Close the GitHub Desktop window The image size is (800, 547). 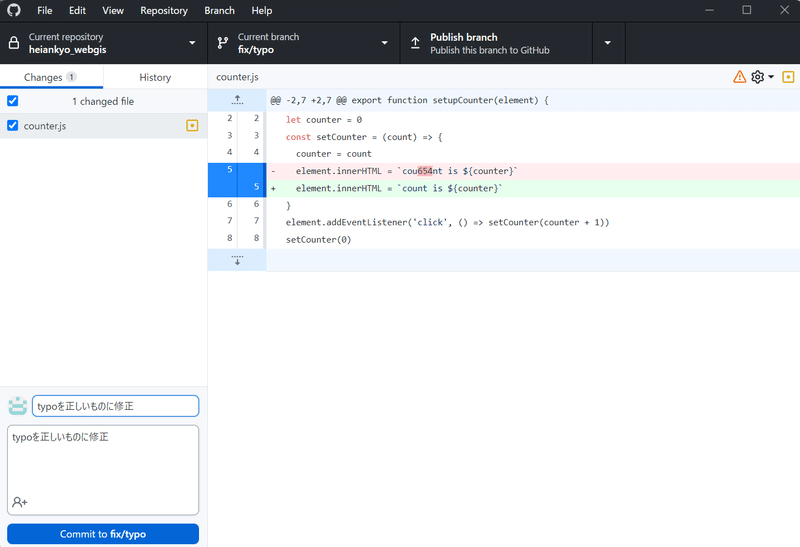pos(785,10)
